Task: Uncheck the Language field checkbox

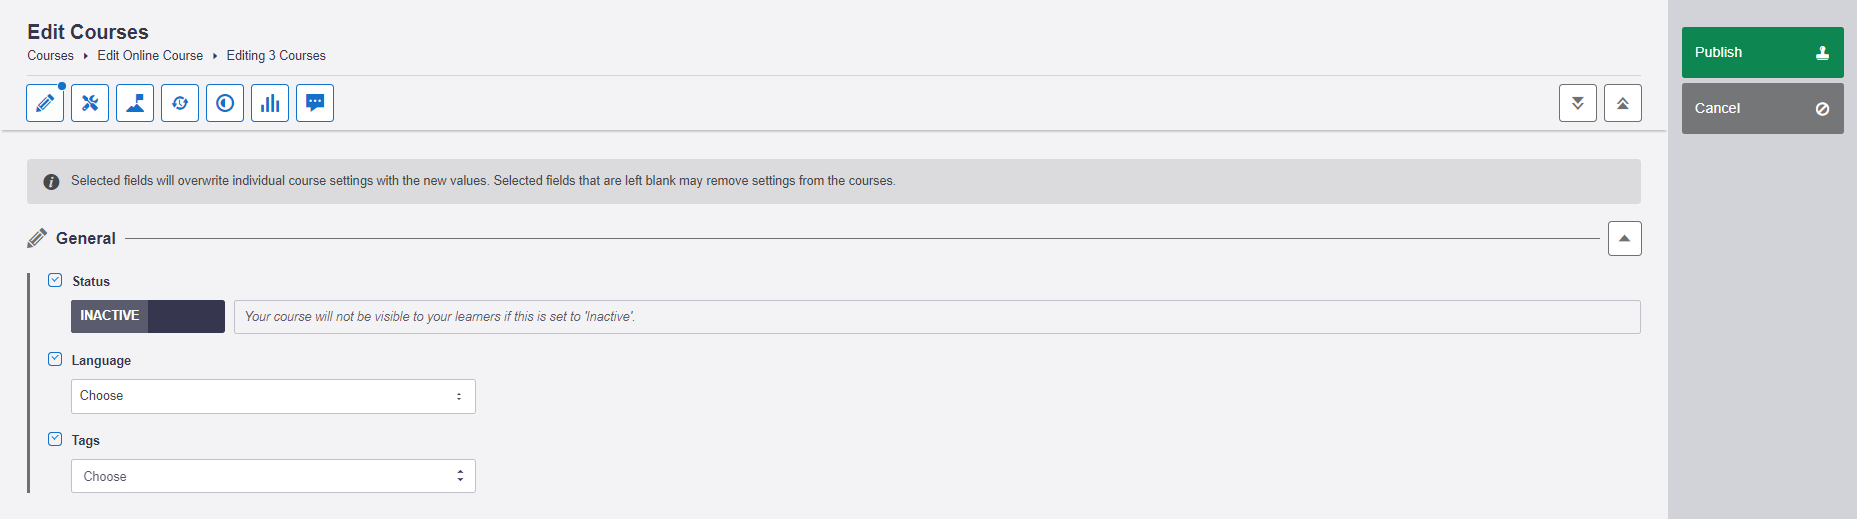Action: (x=55, y=359)
